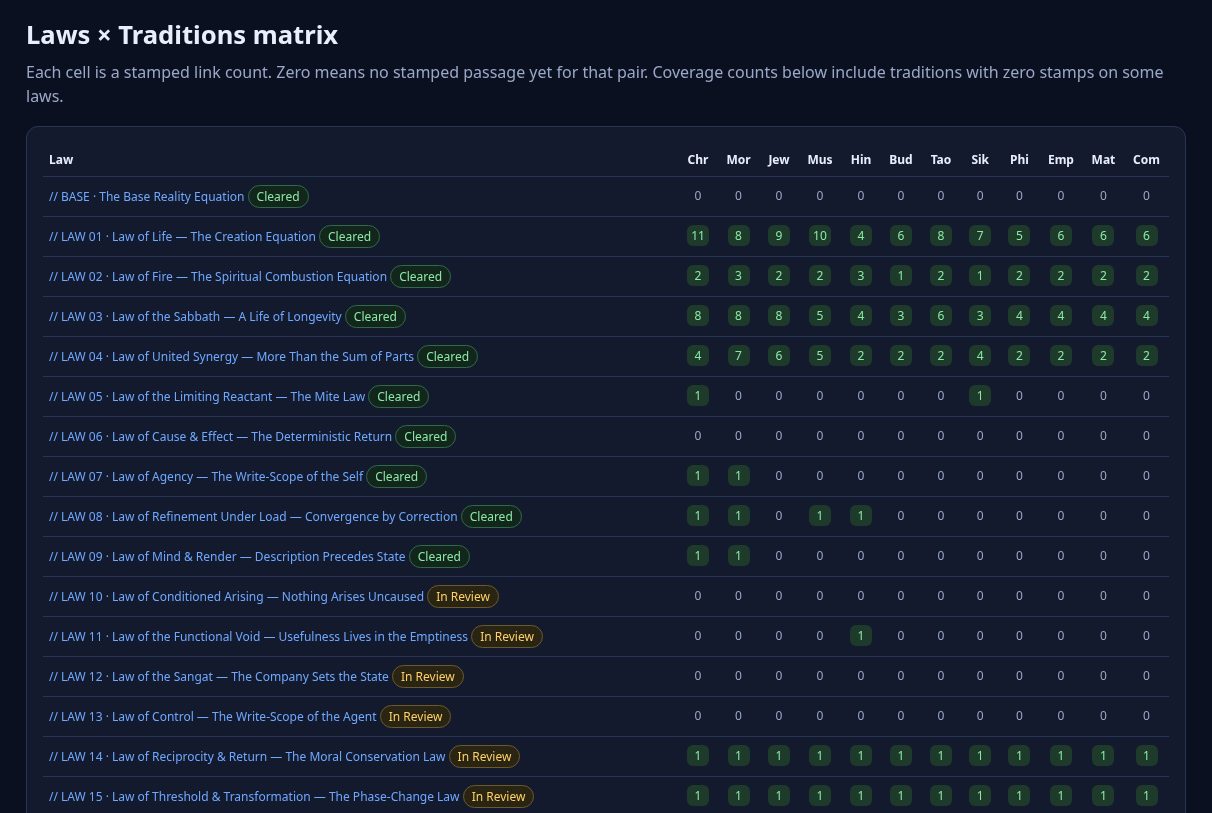1212x813 pixels.
Task: Open LAW 04 Law of United Synergy link
Action: coord(231,357)
